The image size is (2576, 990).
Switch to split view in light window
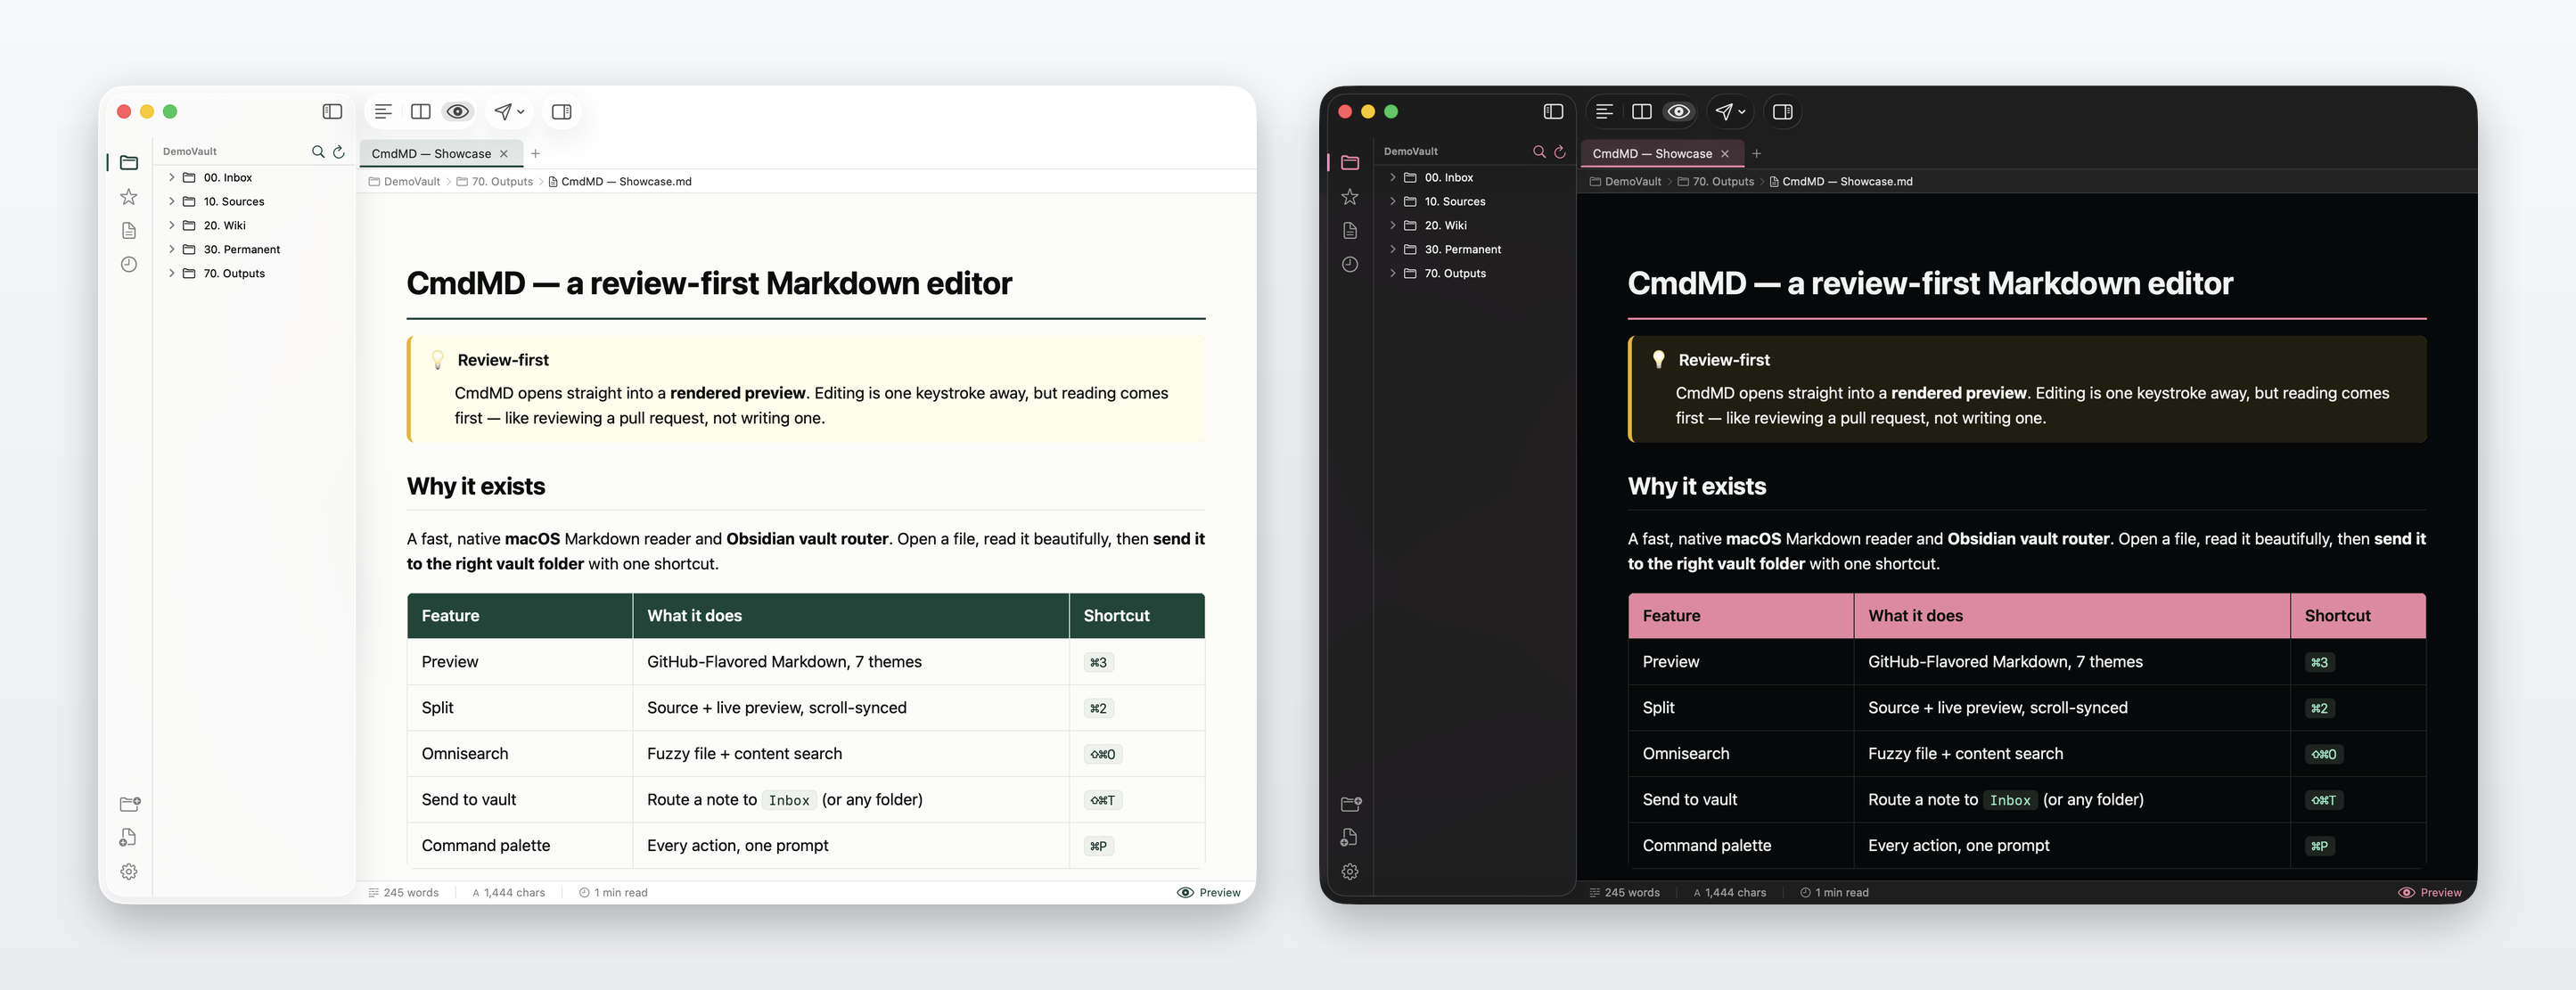pos(421,112)
